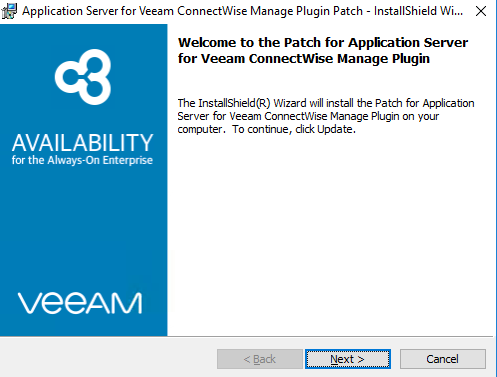This screenshot has width=497, height=377.
Task: Click the installer icon in the title bar
Action: [x=9, y=11]
